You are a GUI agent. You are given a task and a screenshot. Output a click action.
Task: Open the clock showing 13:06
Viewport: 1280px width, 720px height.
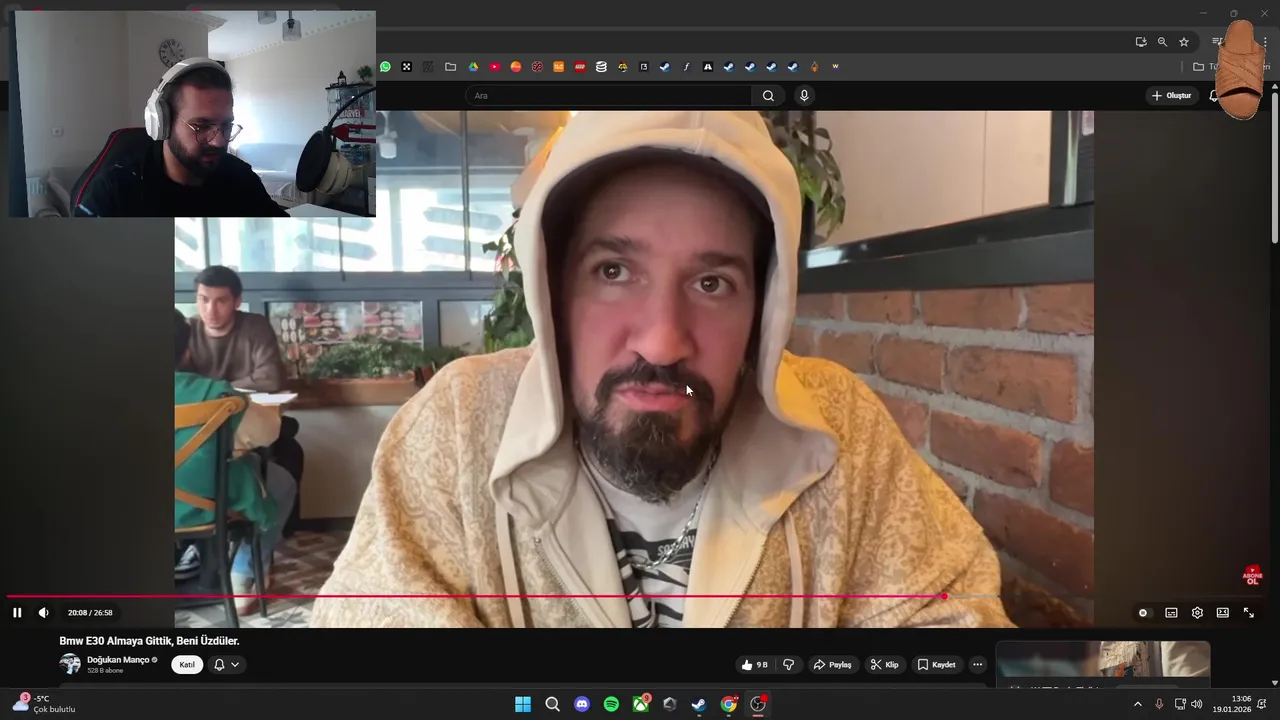[x=1232, y=704]
